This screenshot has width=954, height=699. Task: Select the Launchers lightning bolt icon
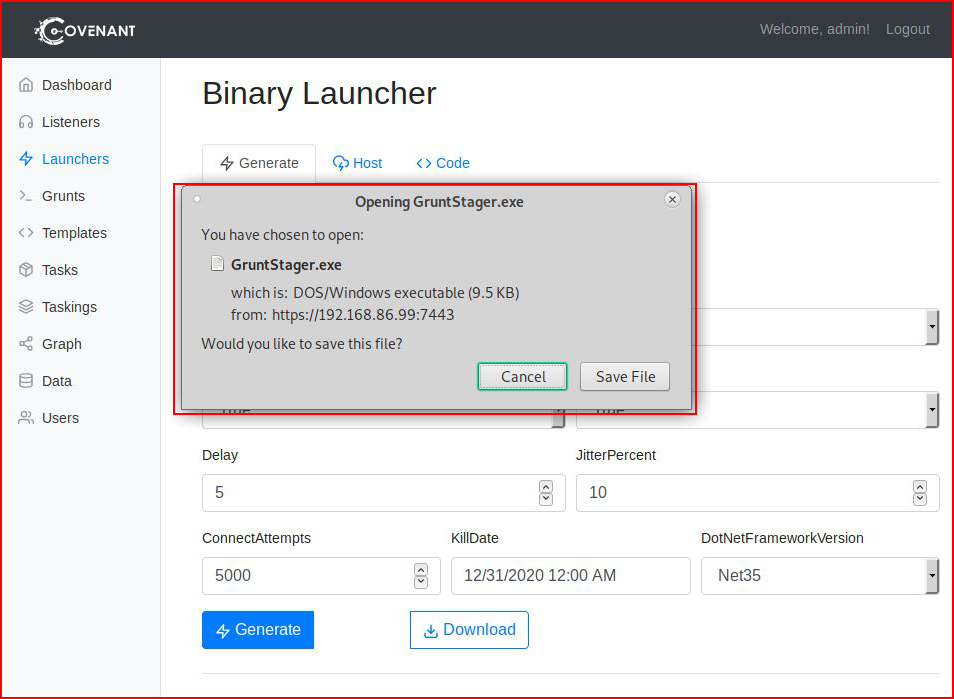(26, 159)
